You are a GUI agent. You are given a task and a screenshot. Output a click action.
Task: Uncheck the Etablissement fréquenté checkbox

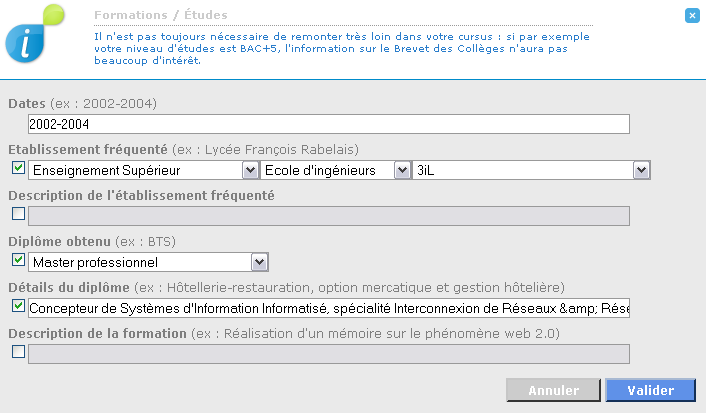click(18, 168)
